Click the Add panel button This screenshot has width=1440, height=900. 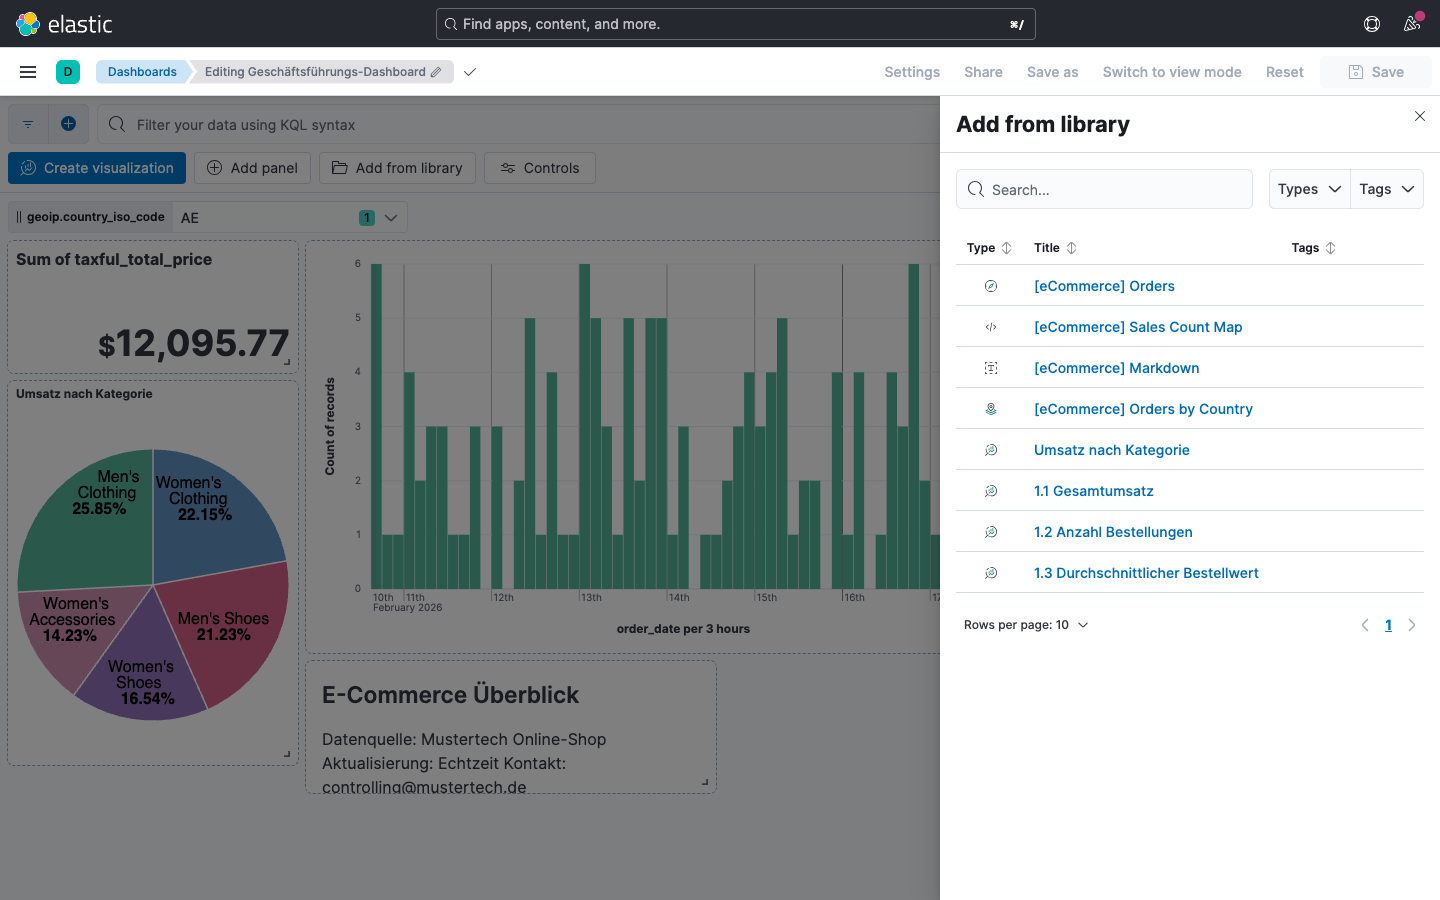click(252, 167)
